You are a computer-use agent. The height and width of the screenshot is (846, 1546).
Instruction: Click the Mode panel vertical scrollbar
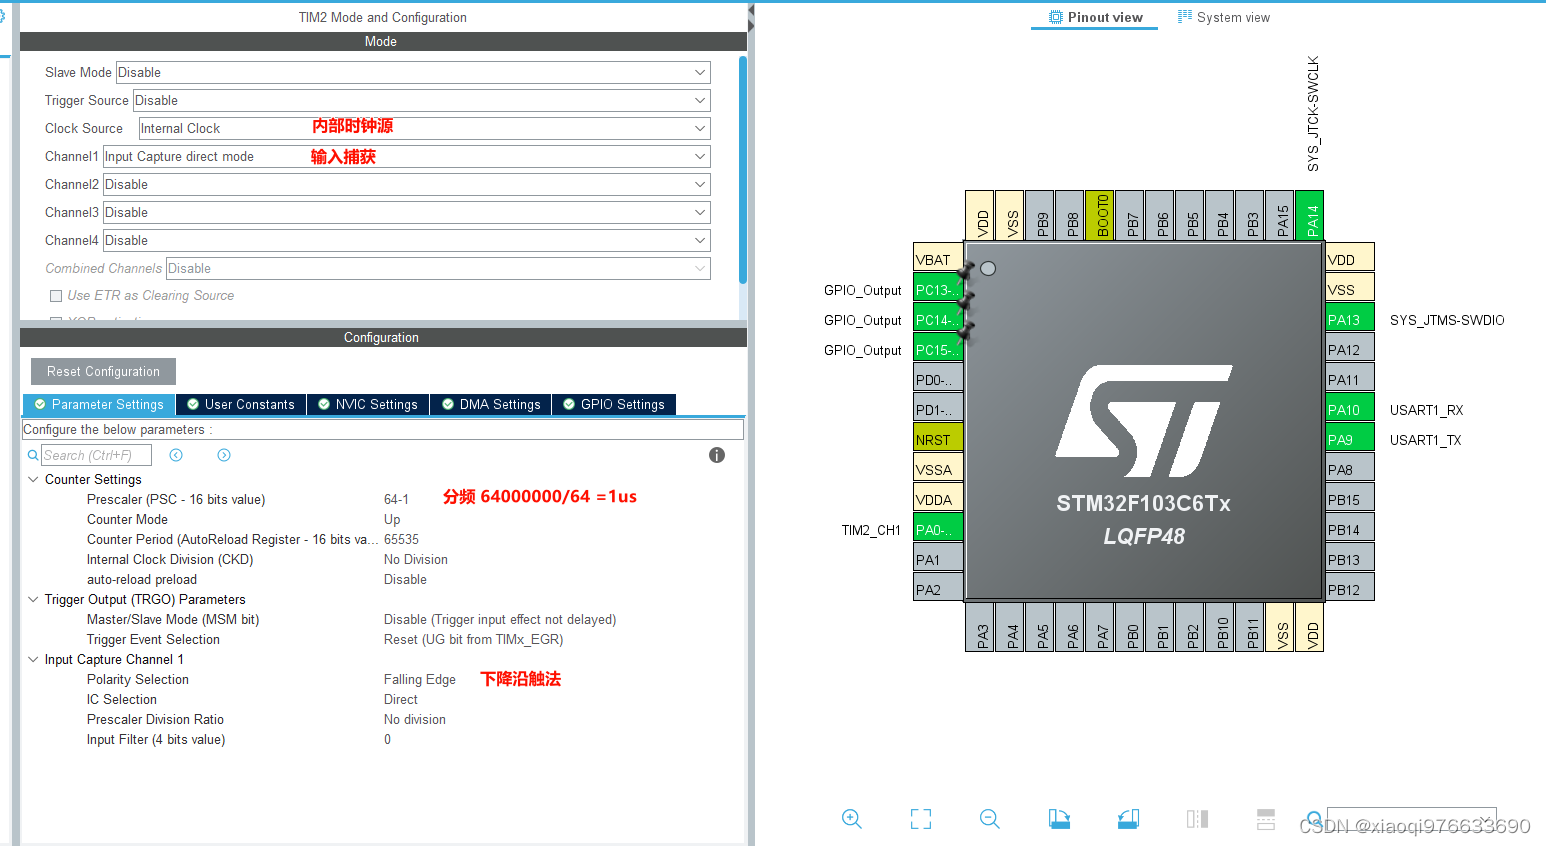point(743,170)
